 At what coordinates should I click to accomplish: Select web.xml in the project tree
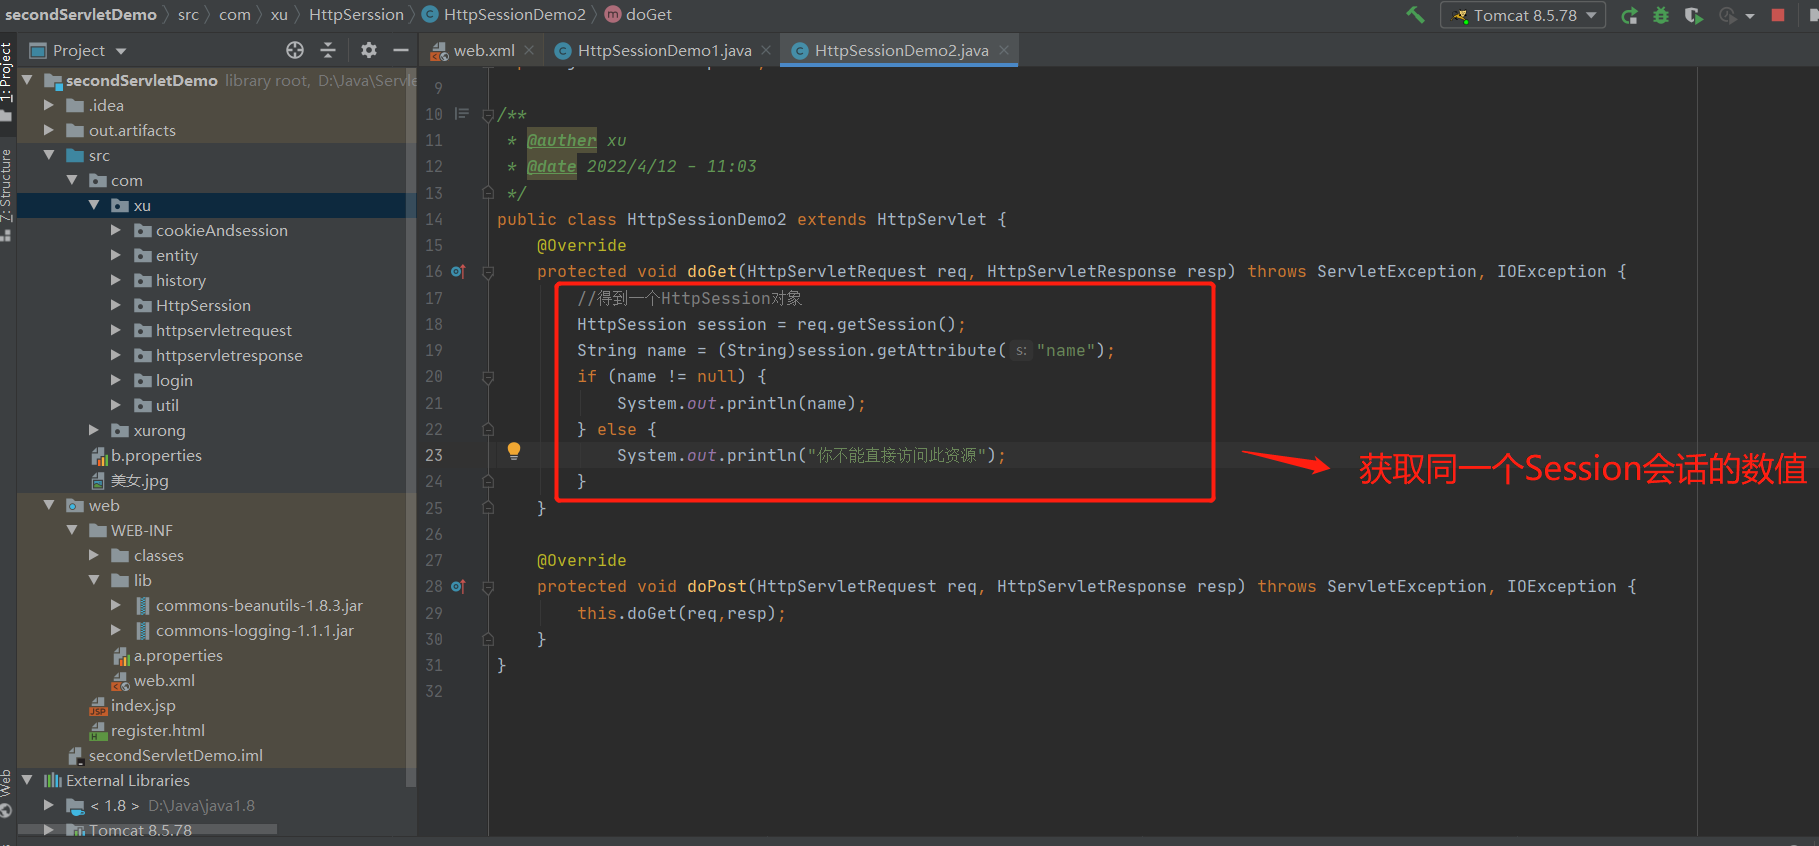coord(164,680)
